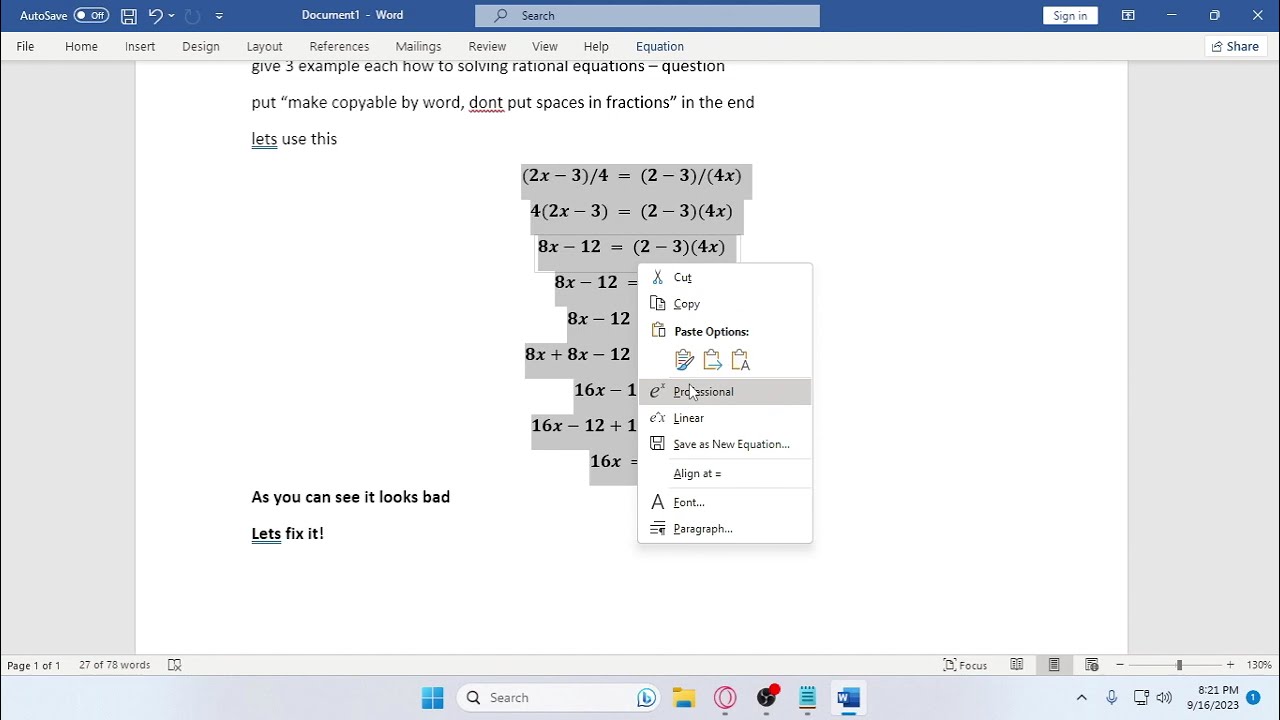1280x720 pixels.
Task: Click the Undo arrow icon
Action: [x=155, y=16]
